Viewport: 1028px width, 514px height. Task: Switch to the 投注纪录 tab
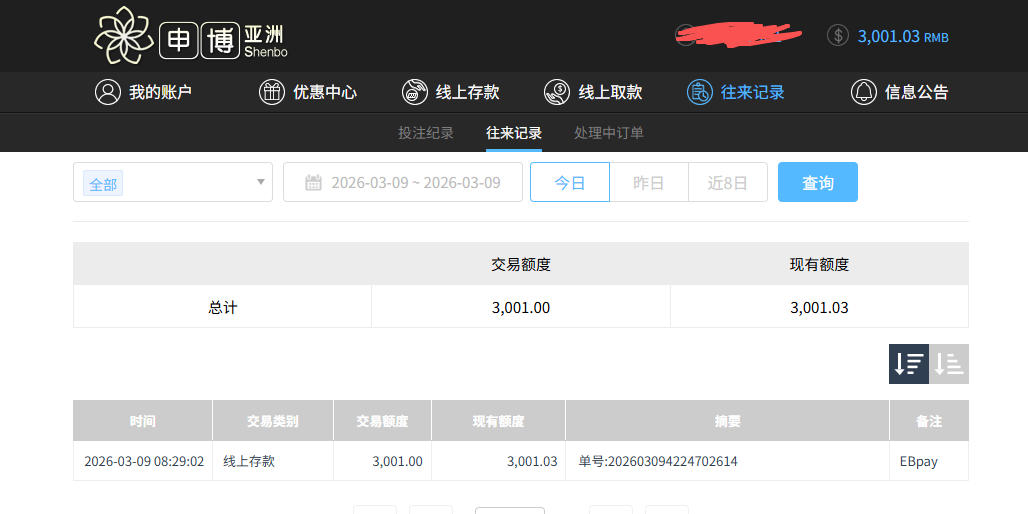click(x=426, y=133)
